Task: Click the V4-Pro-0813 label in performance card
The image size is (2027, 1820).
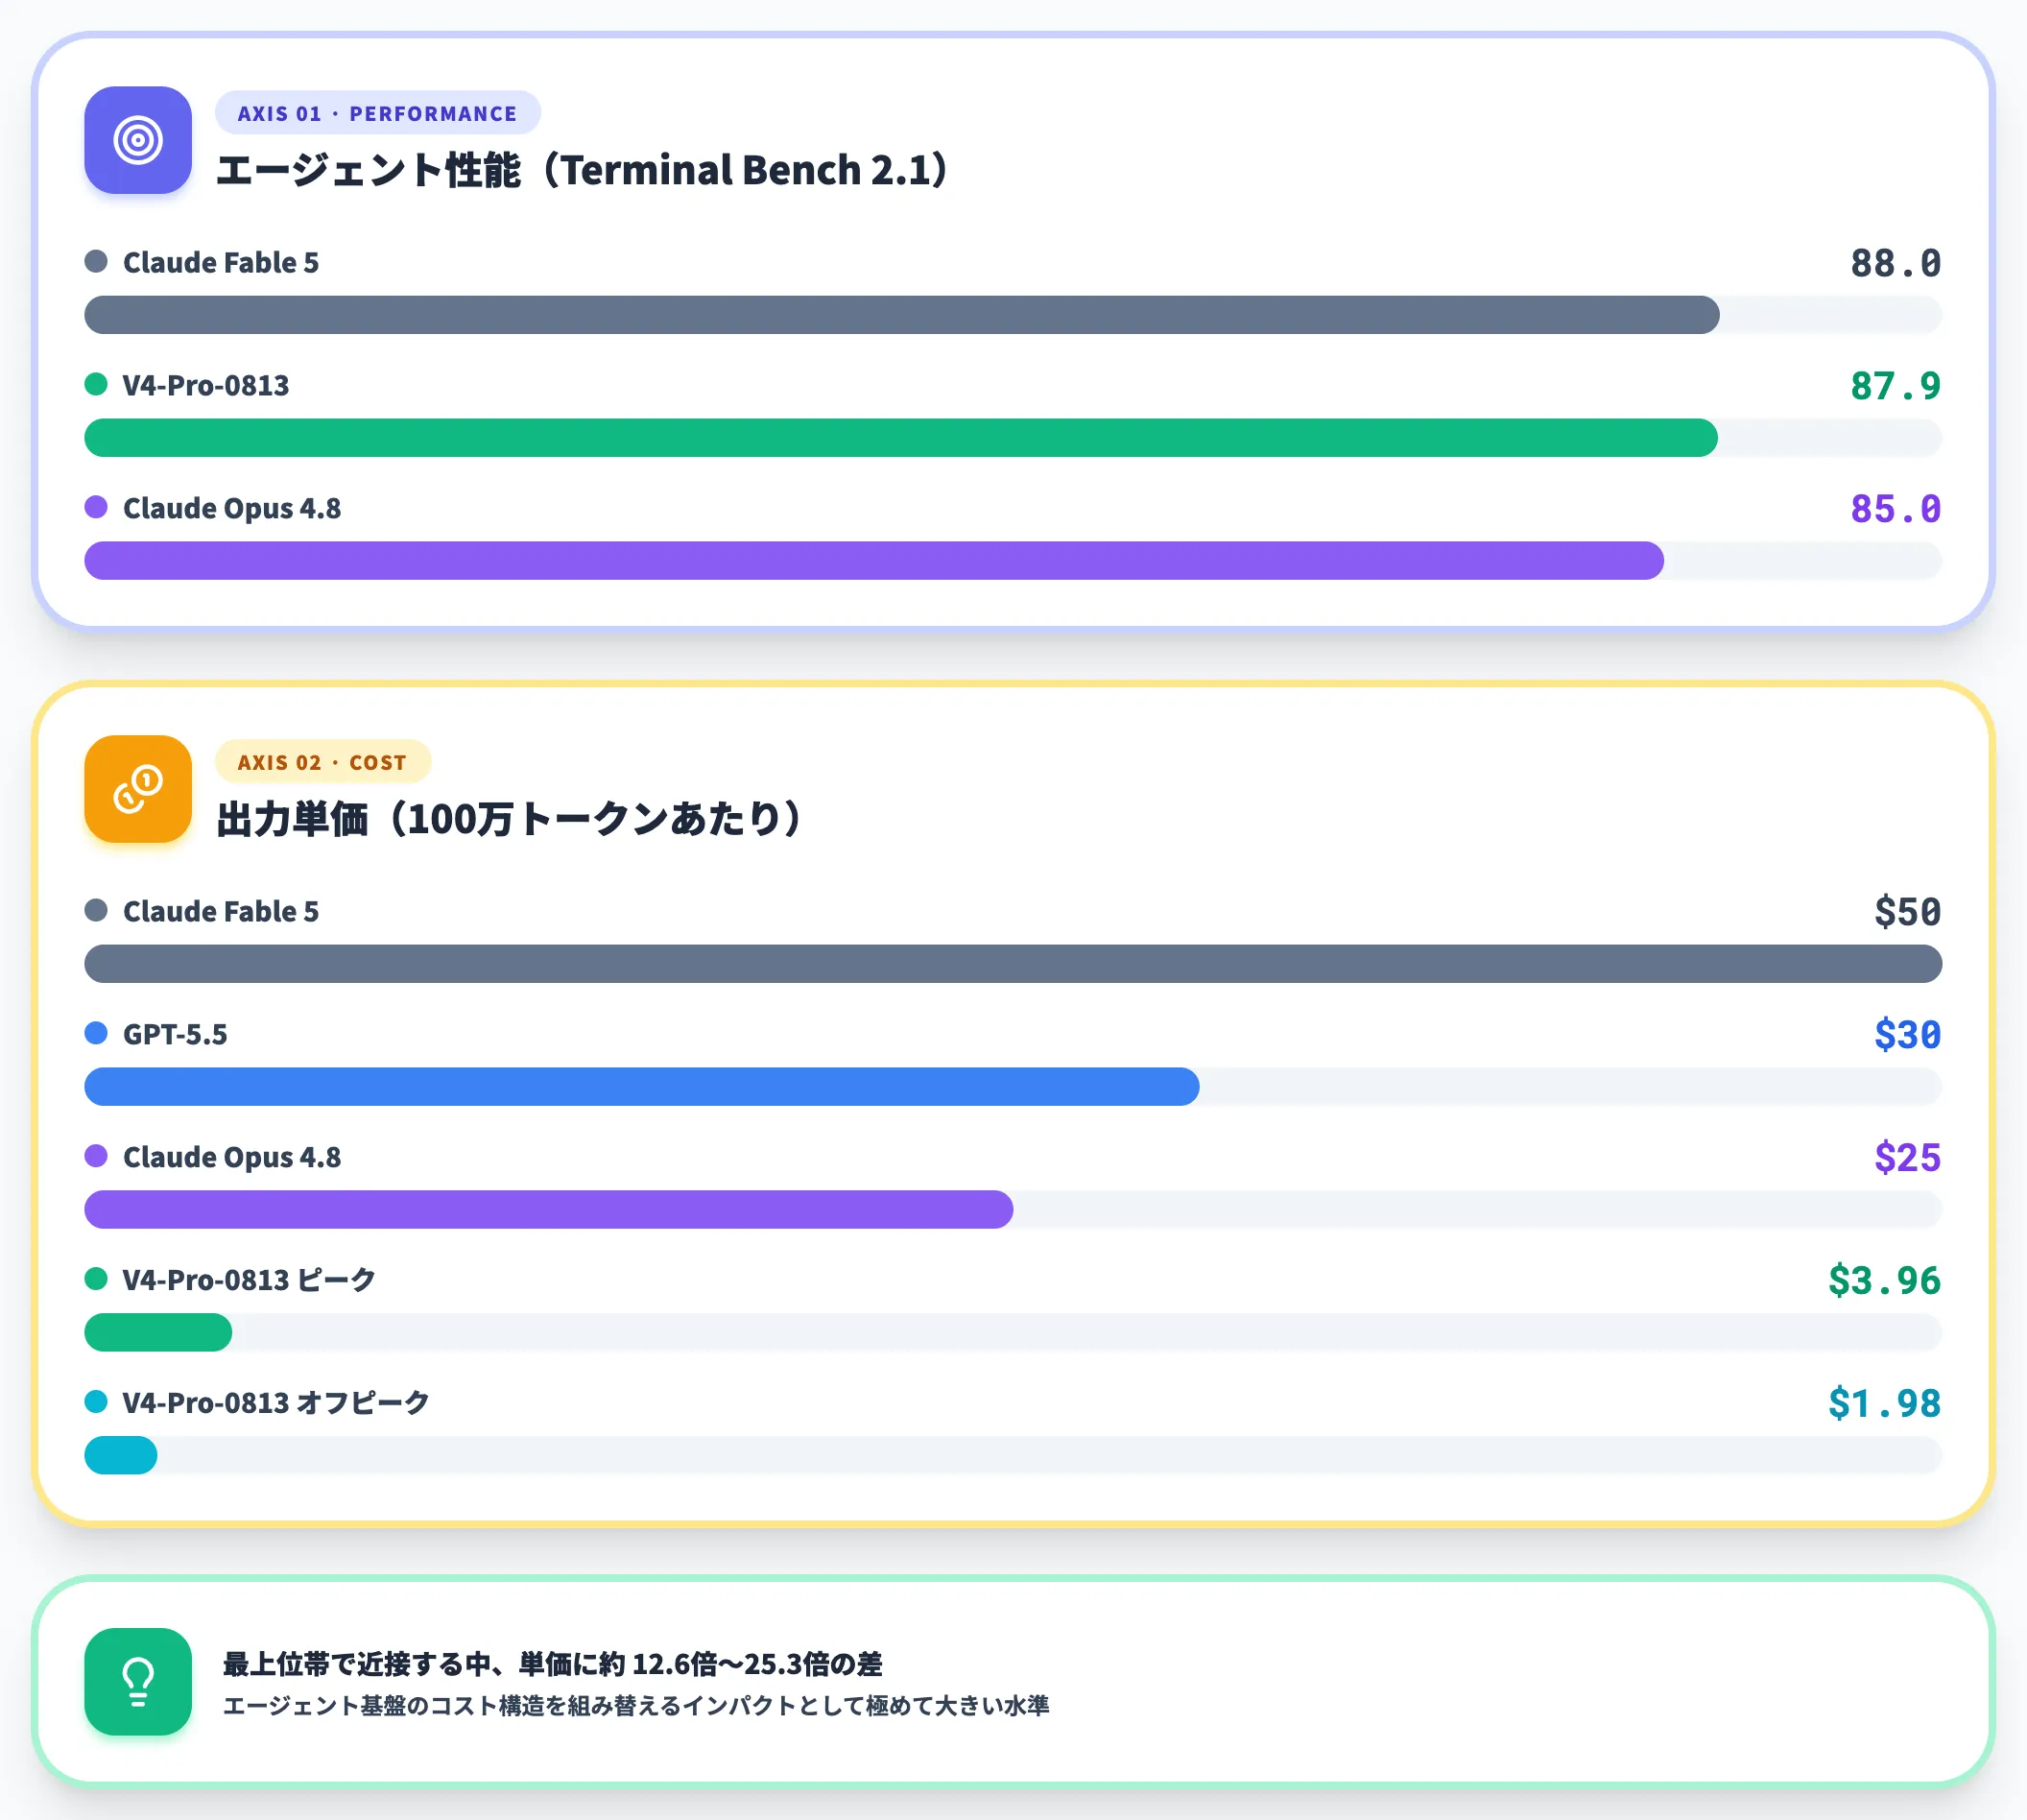Action: pyautogui.click(x=206, y=385)
